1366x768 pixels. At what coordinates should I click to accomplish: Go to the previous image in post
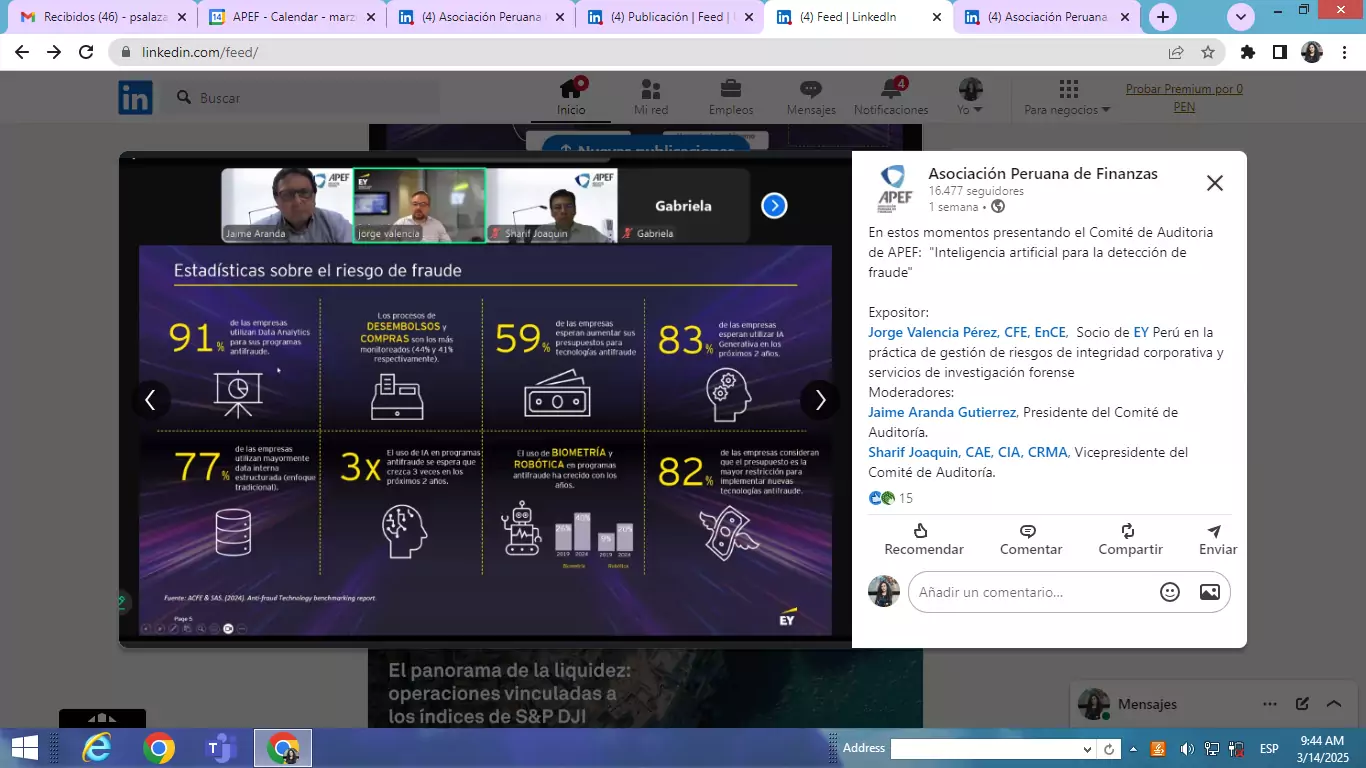point(151,400)
